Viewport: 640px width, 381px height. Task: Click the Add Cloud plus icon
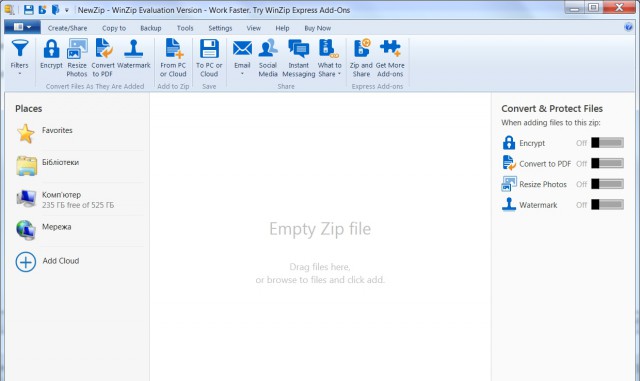(x=26, y=261)
